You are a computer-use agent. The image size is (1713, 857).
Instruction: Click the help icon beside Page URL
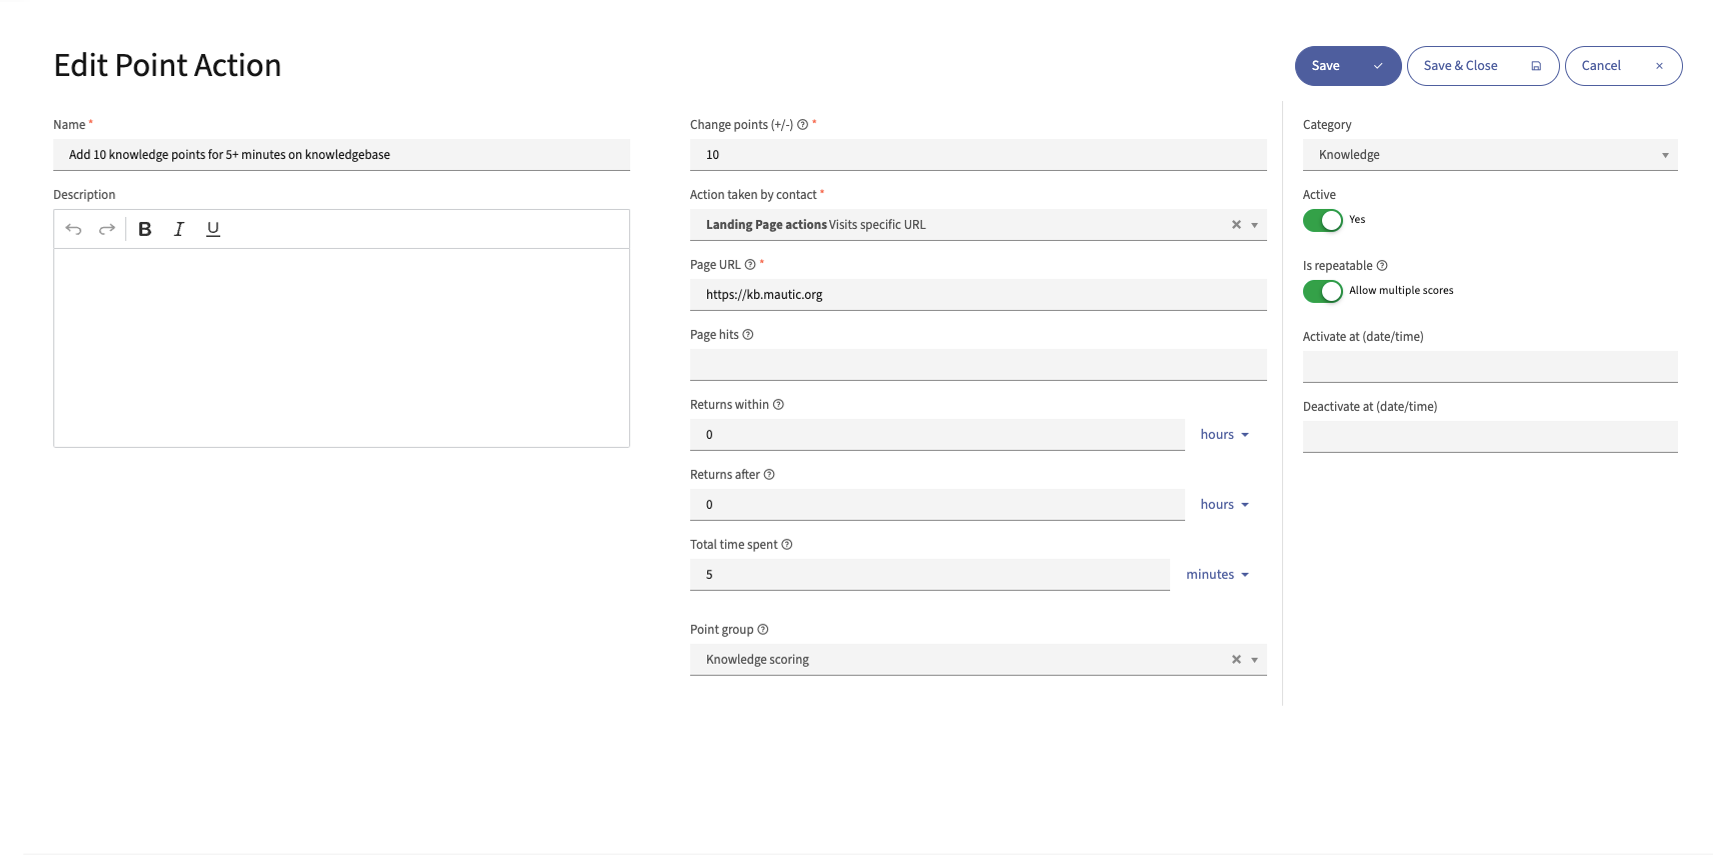coord(750,265)
